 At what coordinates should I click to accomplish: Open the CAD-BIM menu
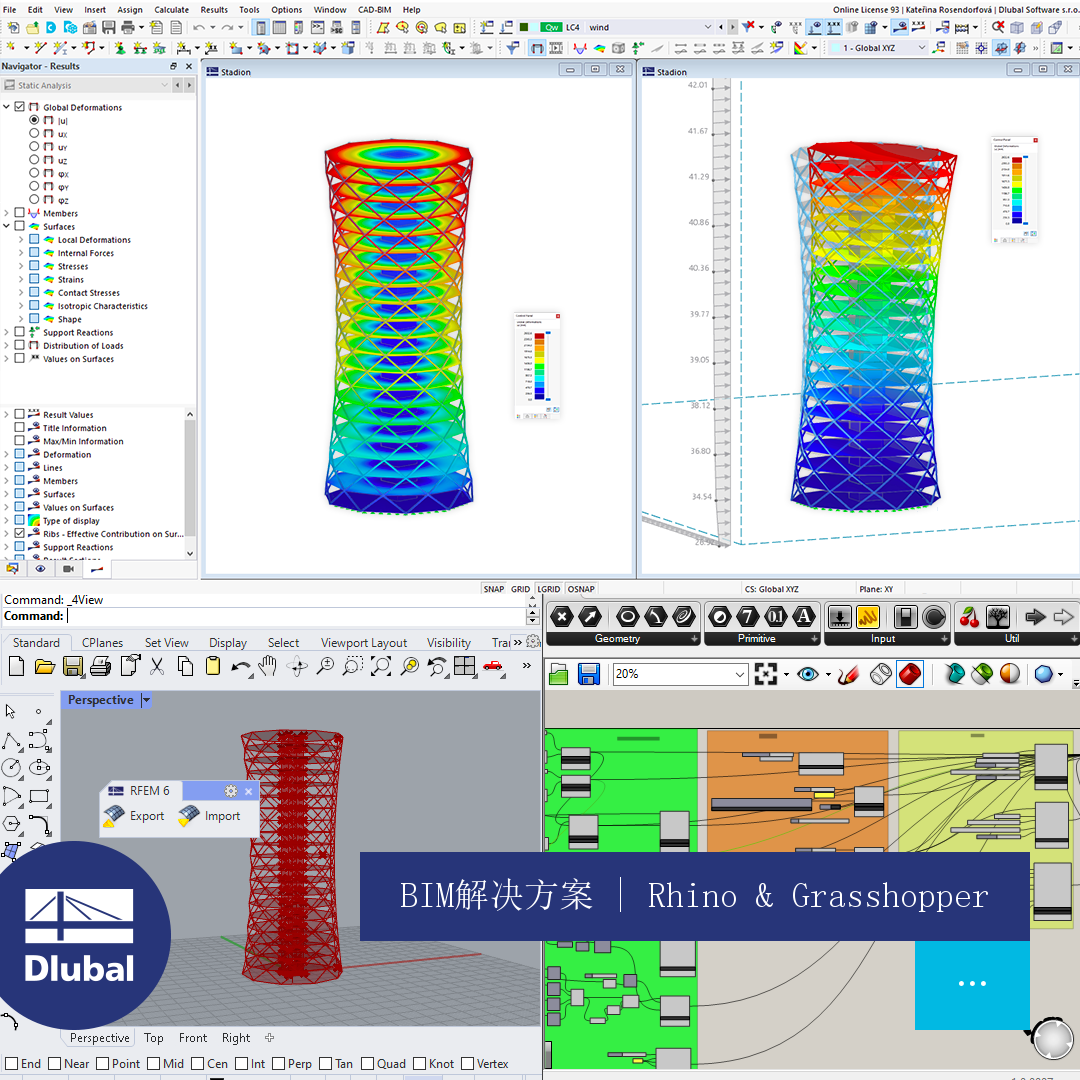coord(375,10)
